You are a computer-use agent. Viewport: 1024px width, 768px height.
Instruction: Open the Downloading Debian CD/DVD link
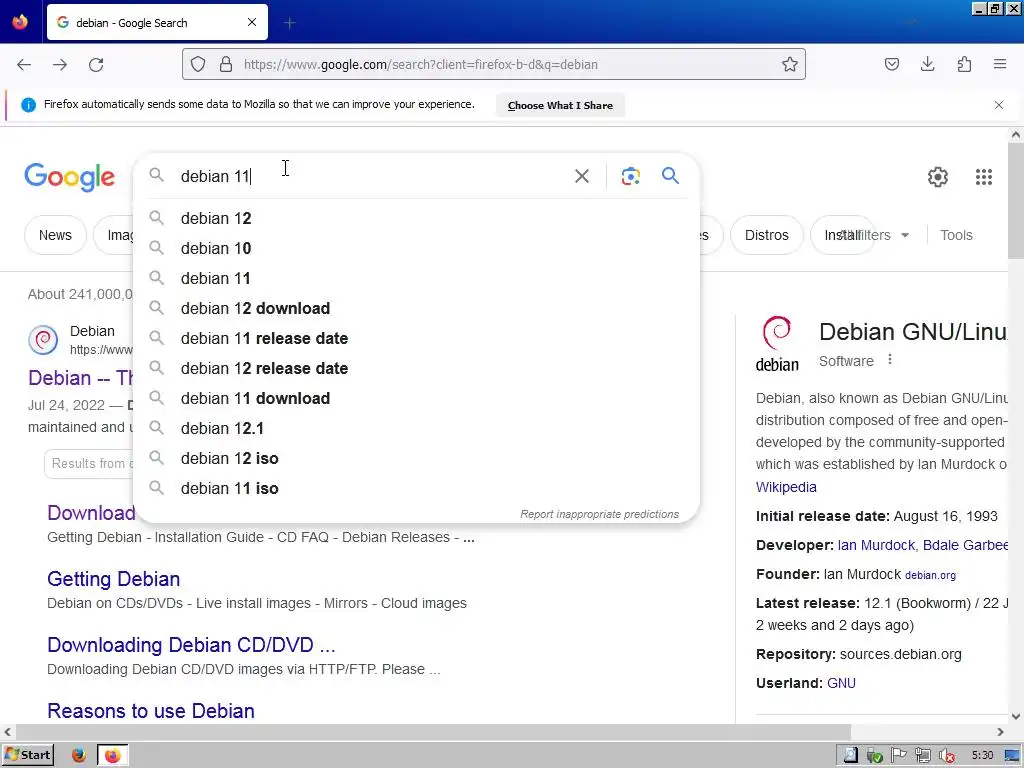coord(191,645)
